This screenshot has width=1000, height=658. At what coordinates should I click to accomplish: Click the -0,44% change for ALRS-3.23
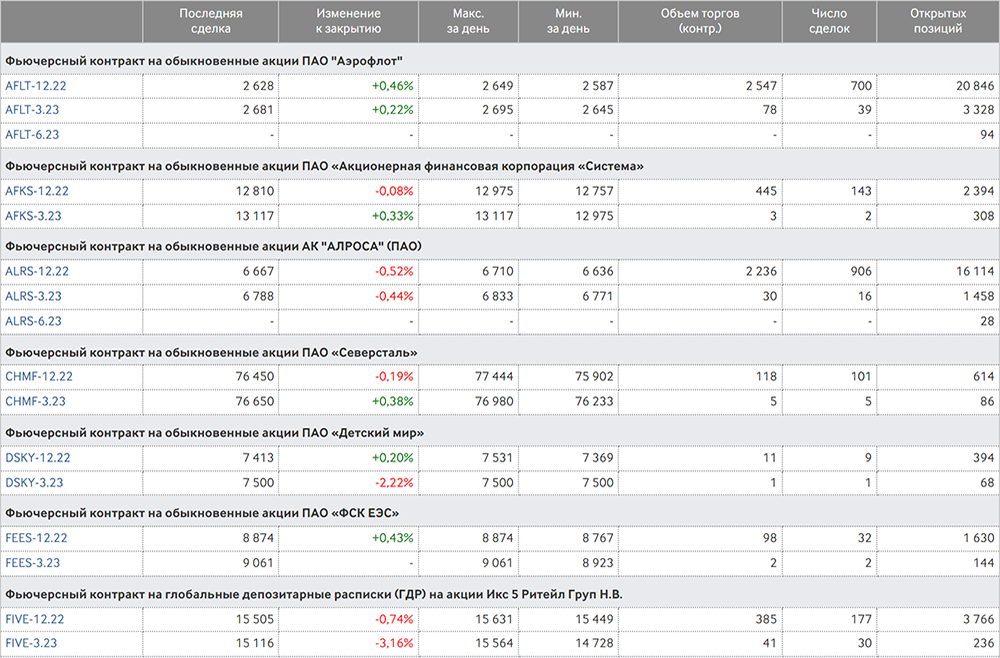click(x=394, y=296)
